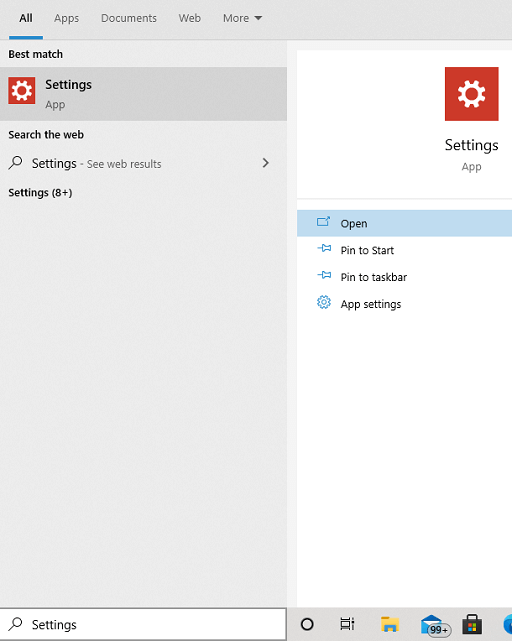Image resolution: width=512 pixels, height=641 pixels.
Task: Click the Best match heading
Action: (36, 54)
